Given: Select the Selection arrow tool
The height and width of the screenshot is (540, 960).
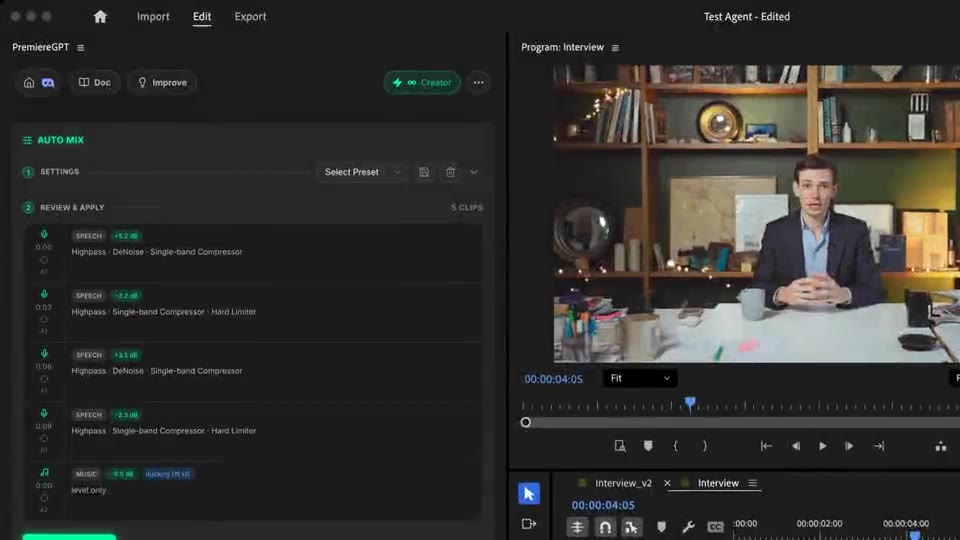Looking at the screenshot, I should 529,494.
